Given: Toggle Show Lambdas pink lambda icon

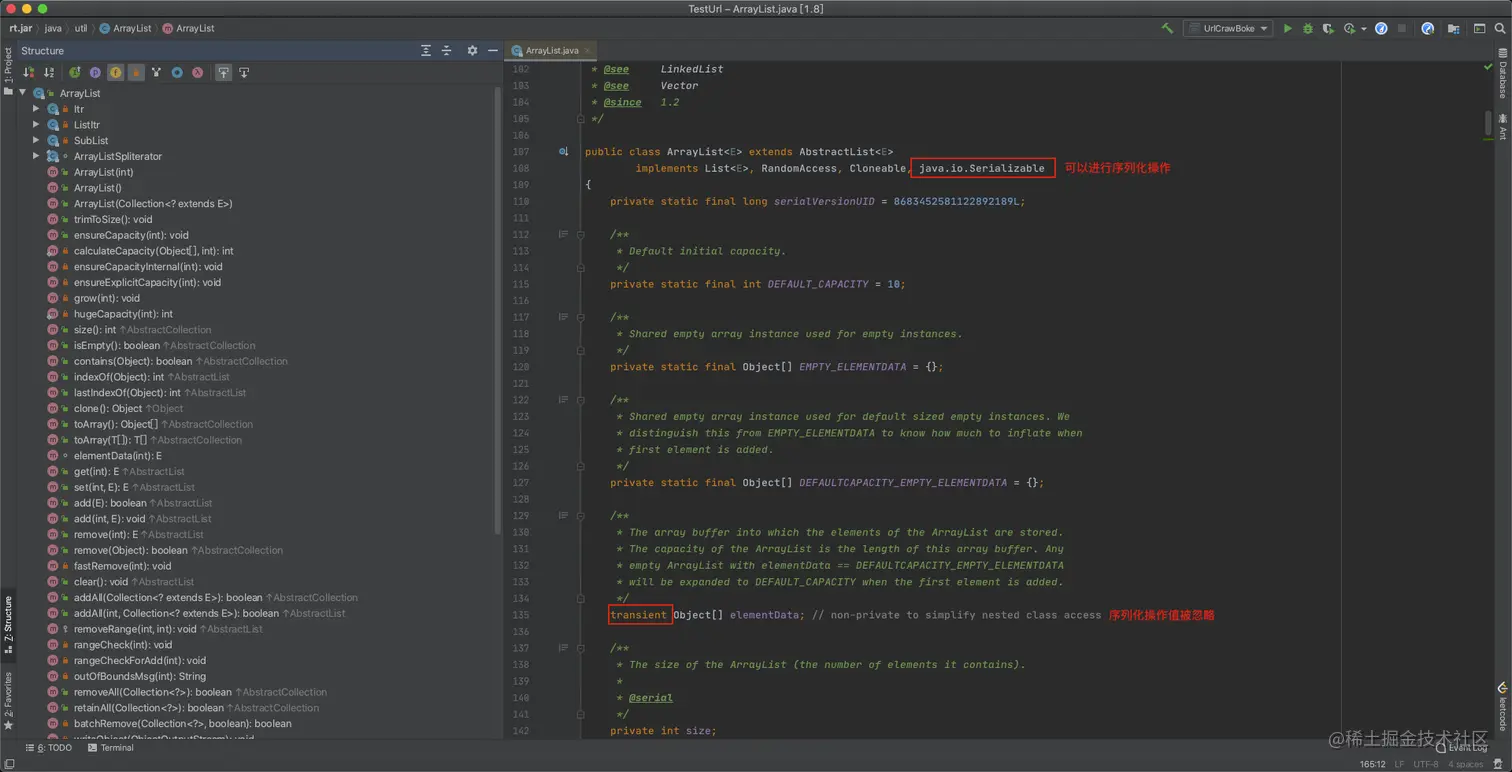Looking at the screenshot, I should tap(197, 73).
